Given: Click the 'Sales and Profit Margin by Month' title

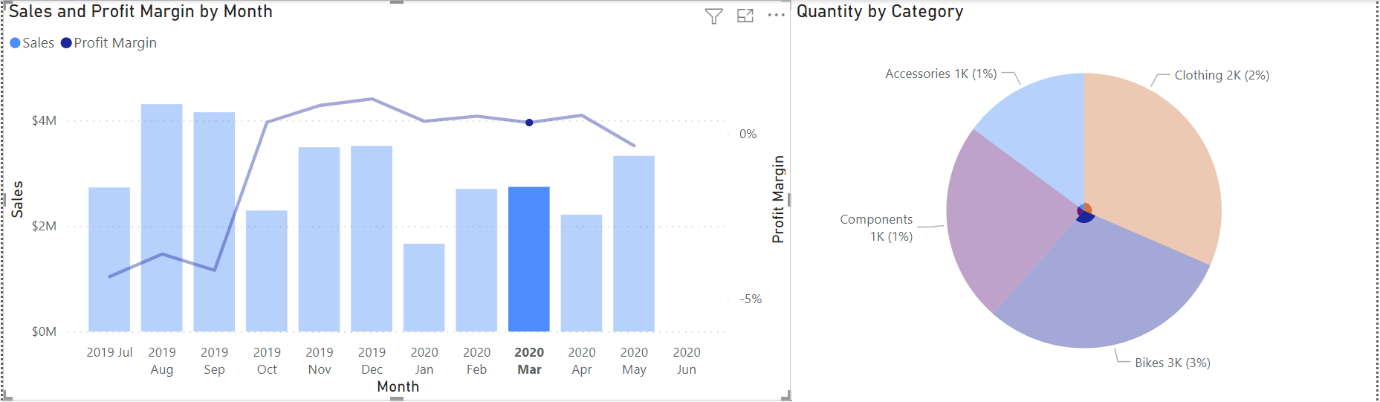Looking at the screenshot, I should [141, 12].
